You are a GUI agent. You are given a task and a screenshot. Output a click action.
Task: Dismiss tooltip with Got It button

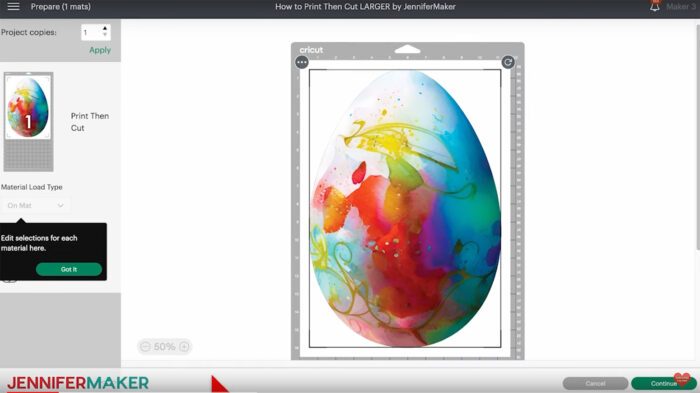[x=69, y=269]
